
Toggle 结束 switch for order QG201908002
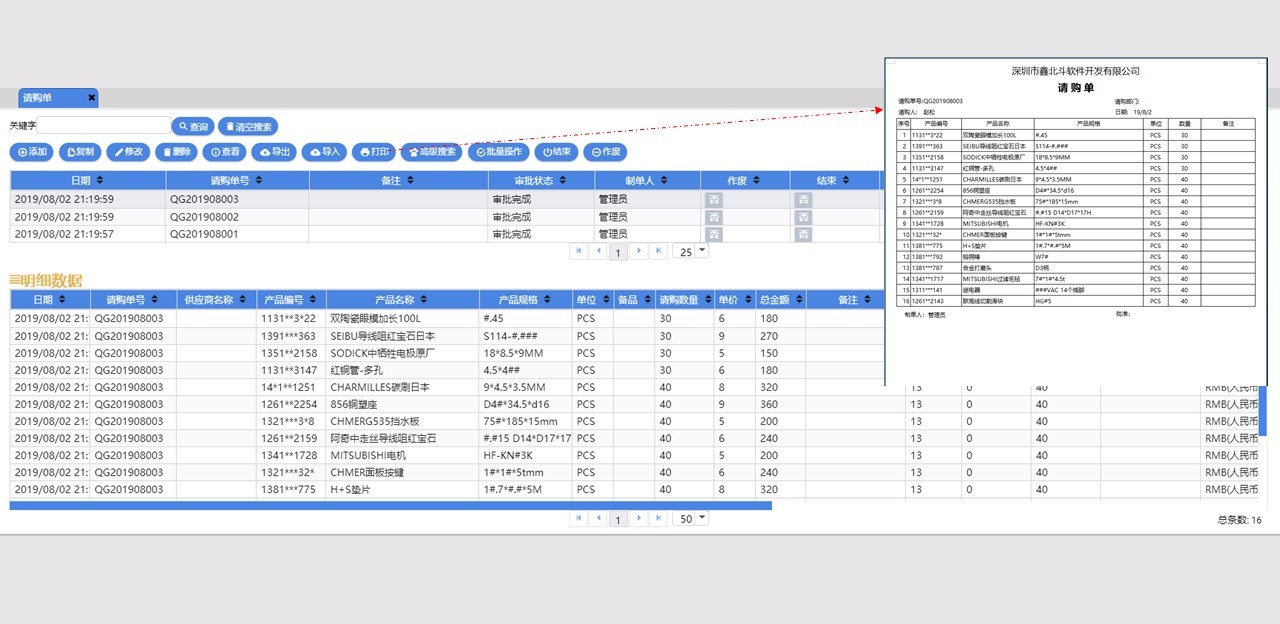point(803,216)
